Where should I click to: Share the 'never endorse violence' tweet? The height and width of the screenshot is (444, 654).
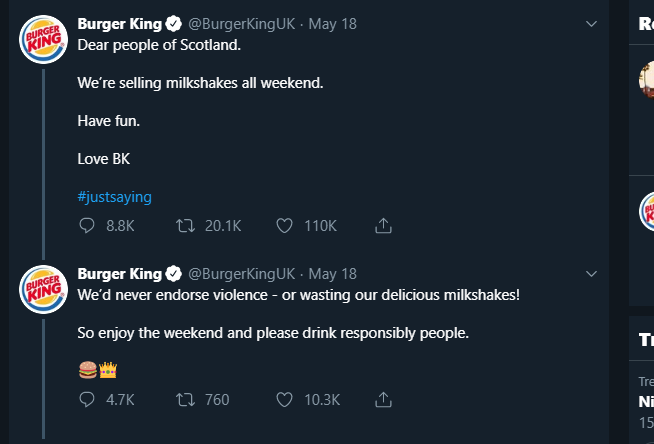point(382,399)
